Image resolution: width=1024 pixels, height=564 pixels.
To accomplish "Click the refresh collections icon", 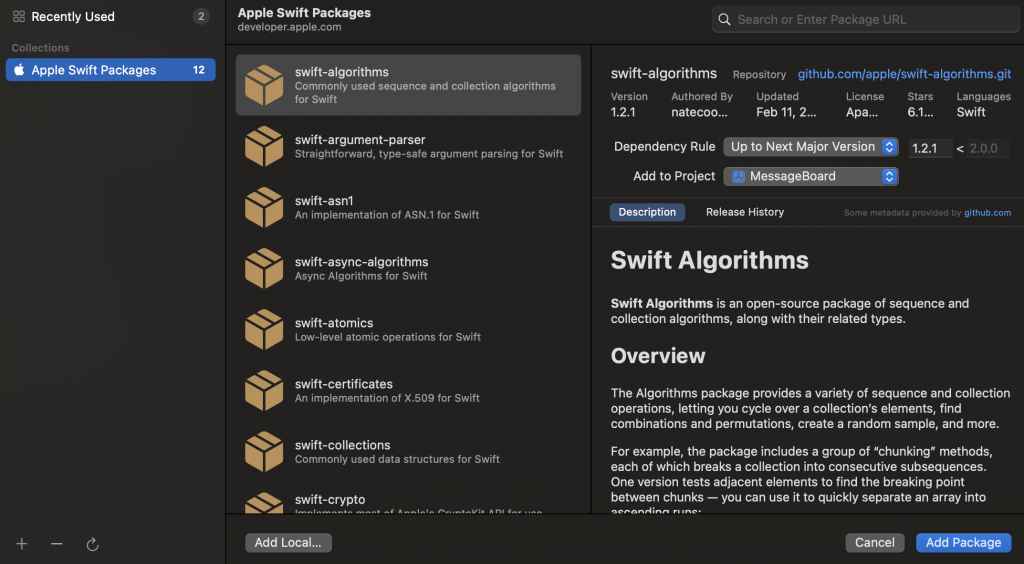I will 92,544.
